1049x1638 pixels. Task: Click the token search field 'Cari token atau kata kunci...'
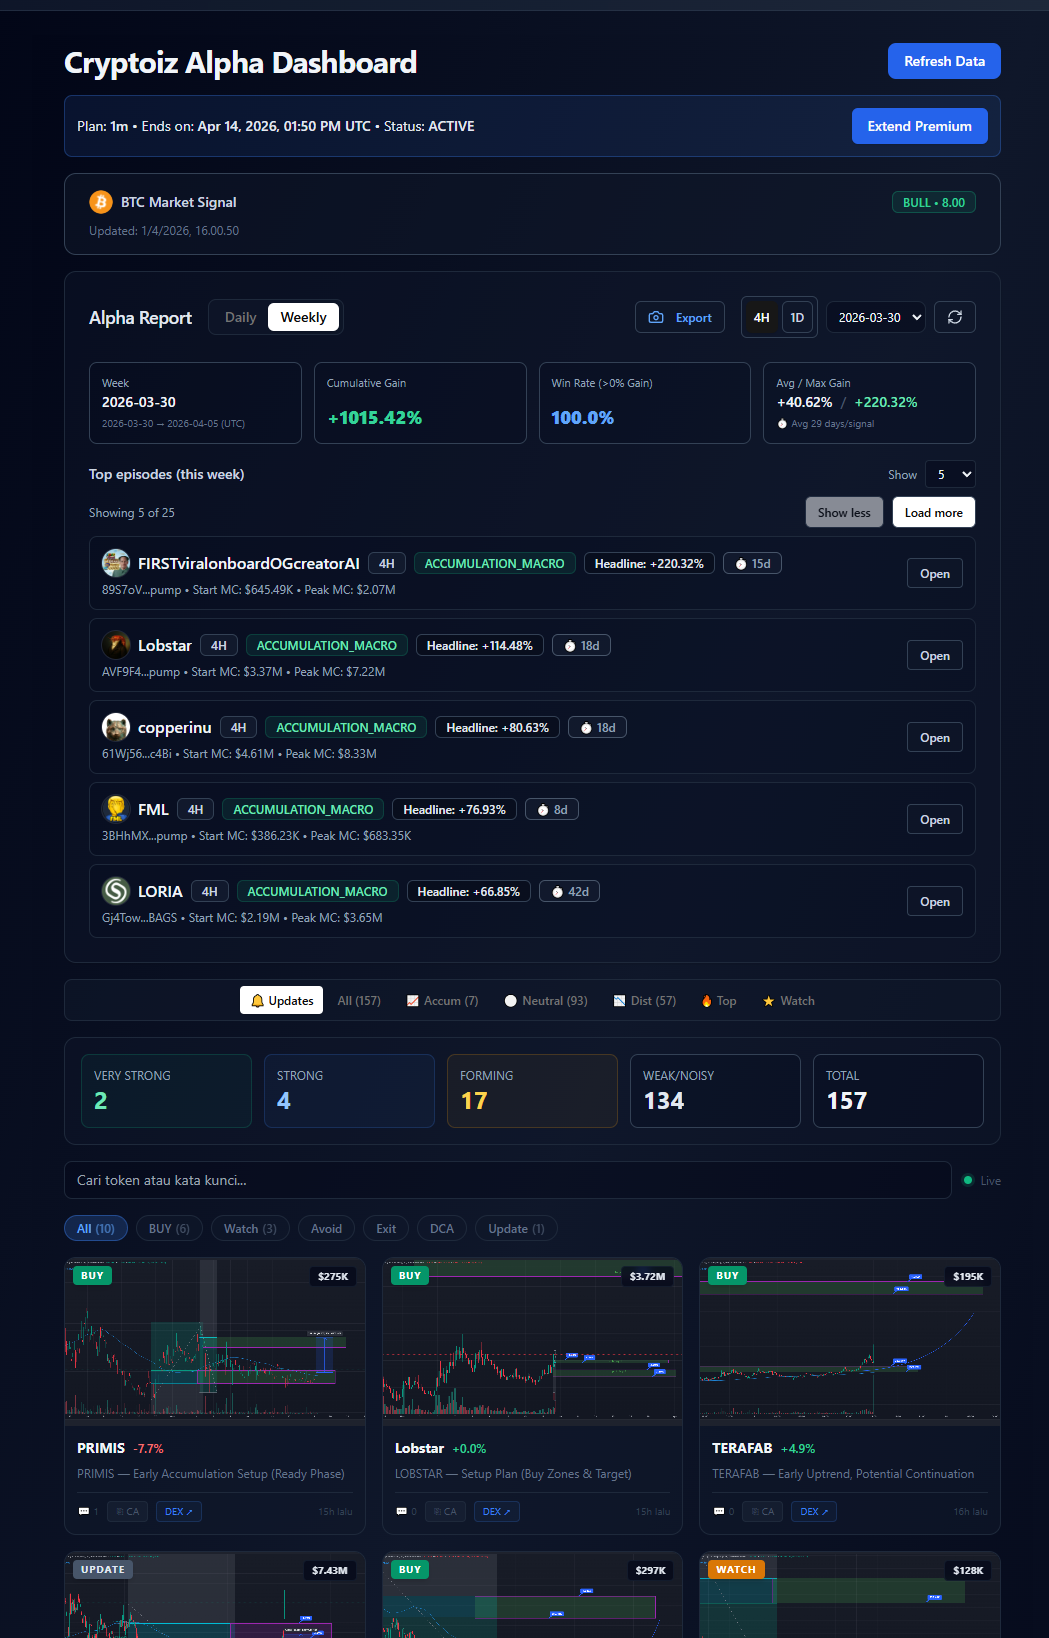pos(508,1180)
